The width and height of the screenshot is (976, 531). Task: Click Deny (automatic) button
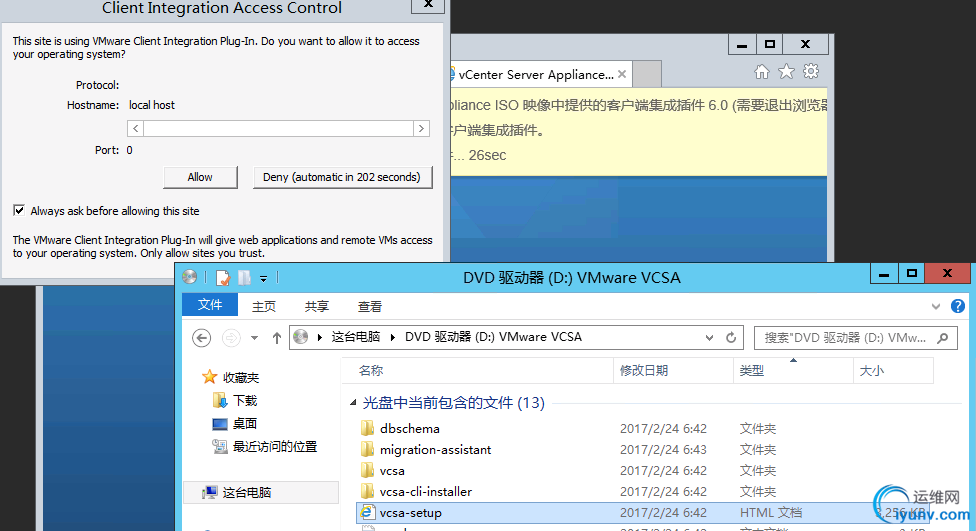click(342, 177)
